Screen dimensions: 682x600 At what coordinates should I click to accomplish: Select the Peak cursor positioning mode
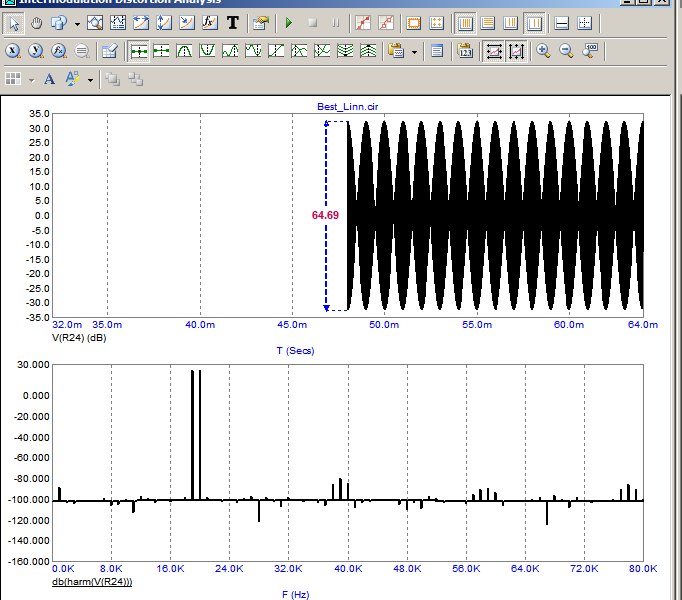(184, 51)
